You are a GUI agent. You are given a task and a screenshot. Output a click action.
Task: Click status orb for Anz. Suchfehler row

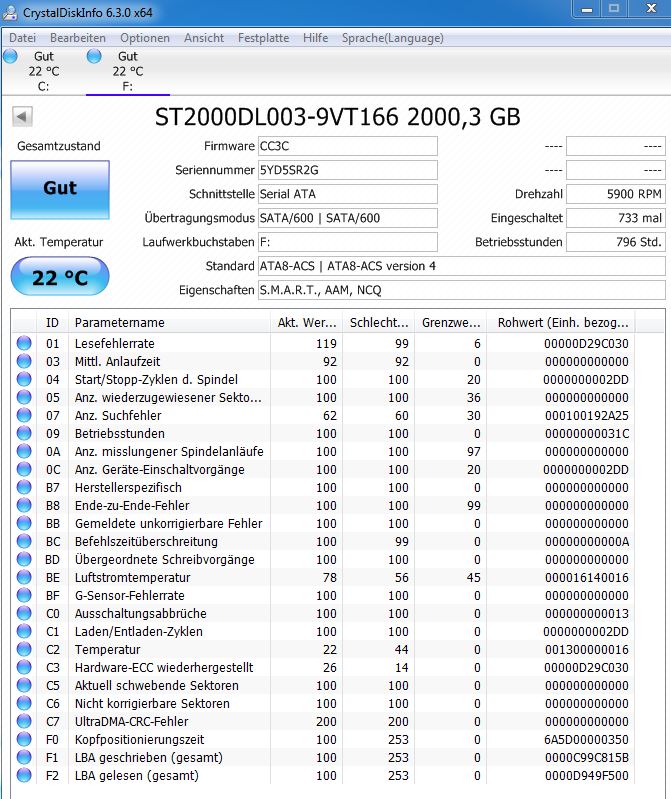pos(24,415)
